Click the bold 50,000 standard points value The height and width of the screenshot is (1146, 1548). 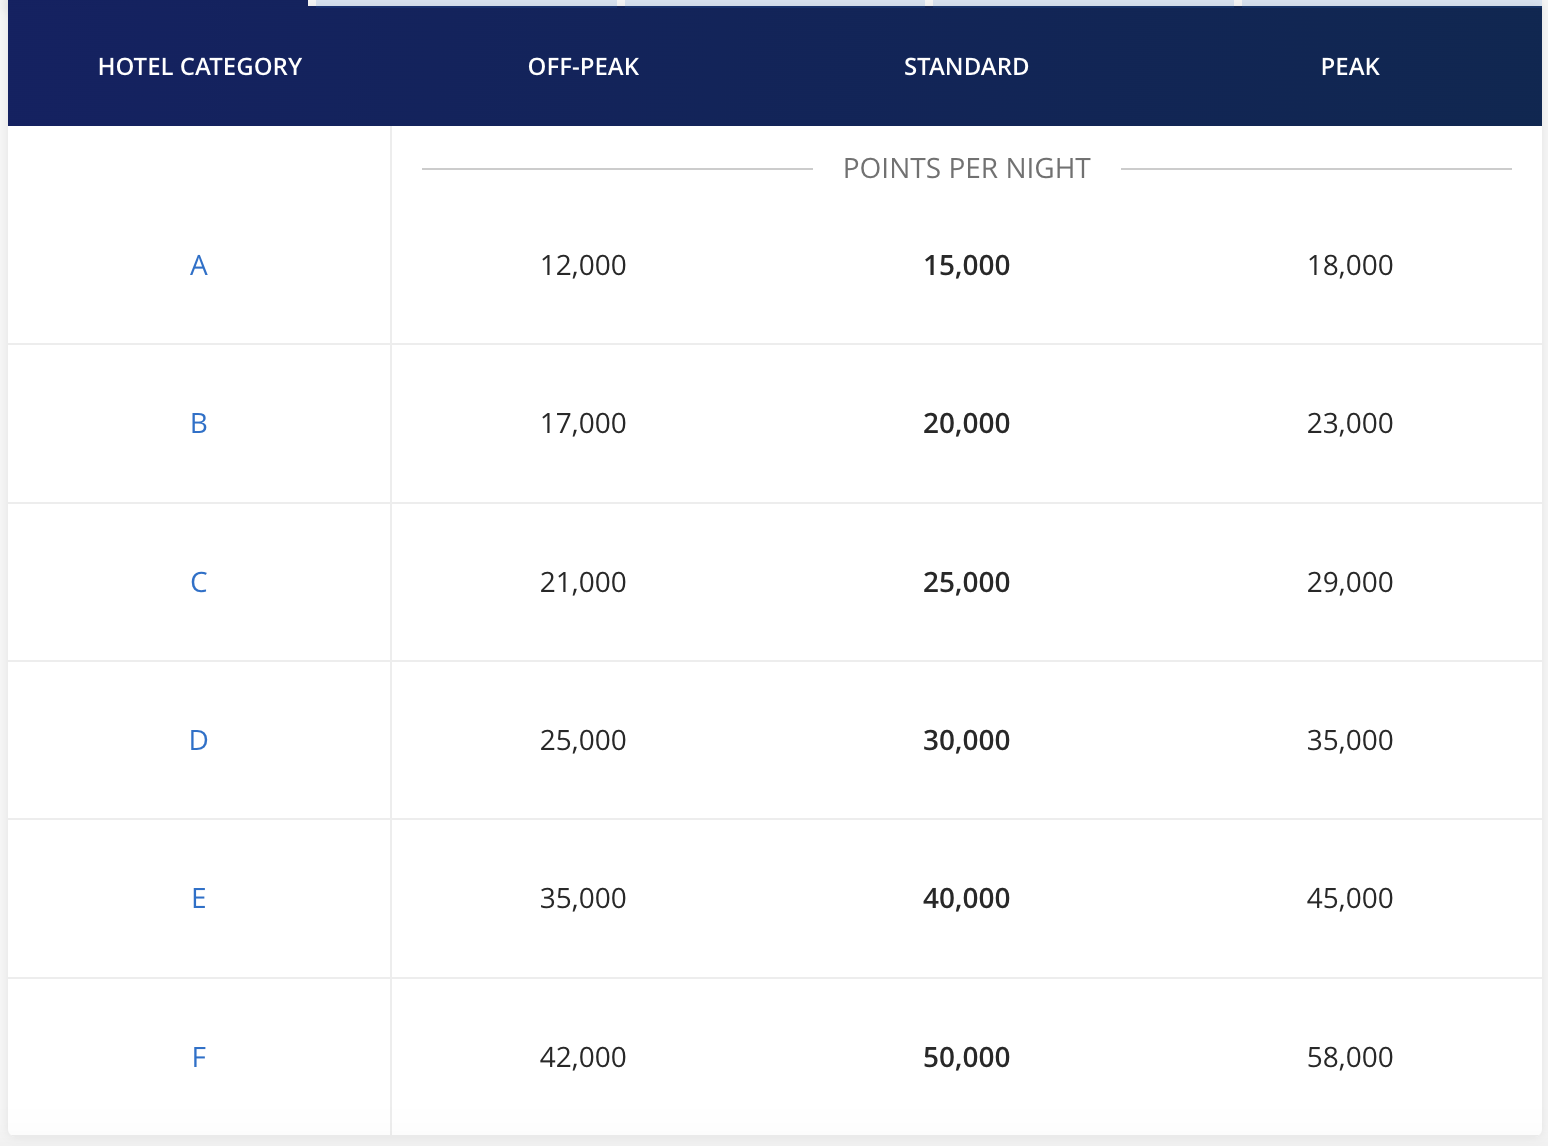pos(966,1057)
